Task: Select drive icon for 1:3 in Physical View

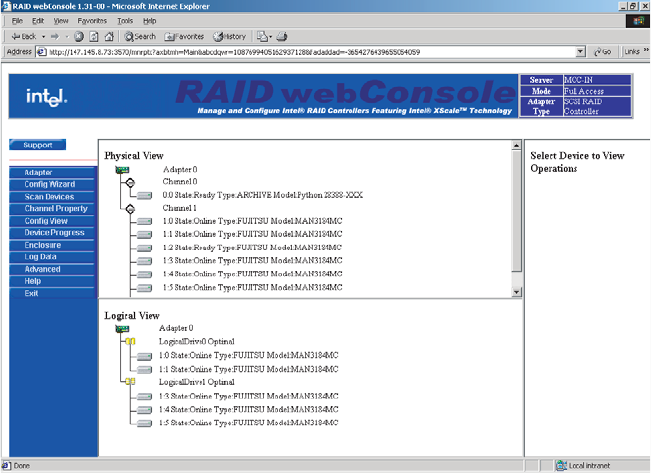Action: [x=144, y=261]
